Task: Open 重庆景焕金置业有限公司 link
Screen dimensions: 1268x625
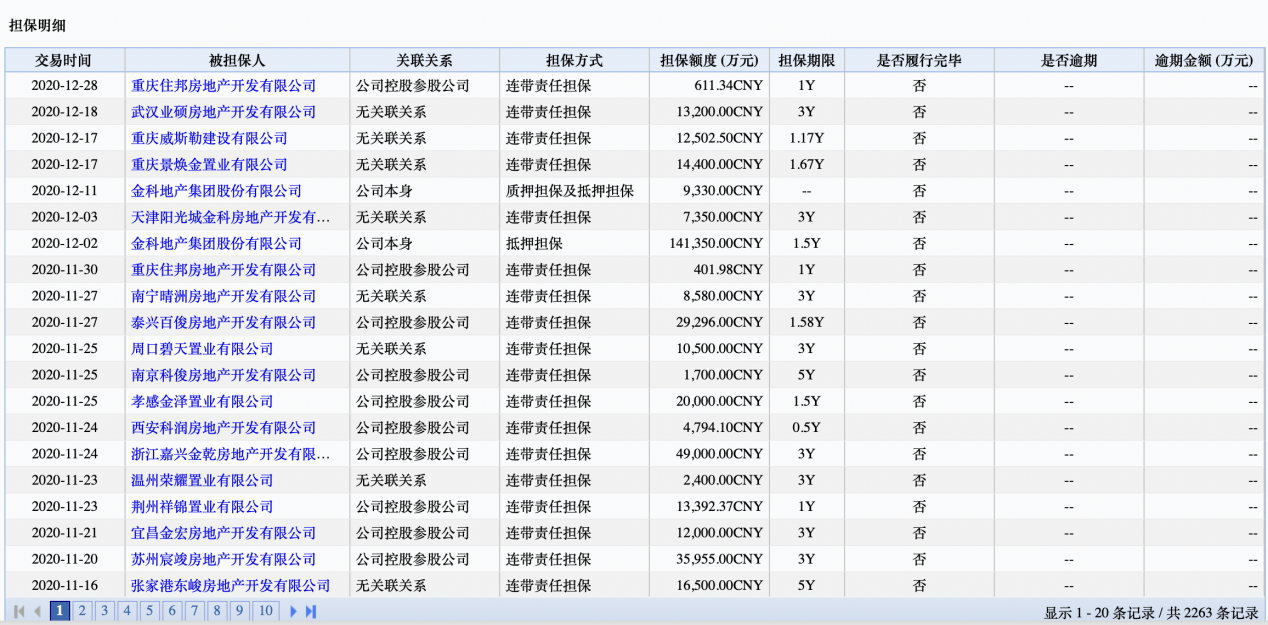Action: (210, 164)
